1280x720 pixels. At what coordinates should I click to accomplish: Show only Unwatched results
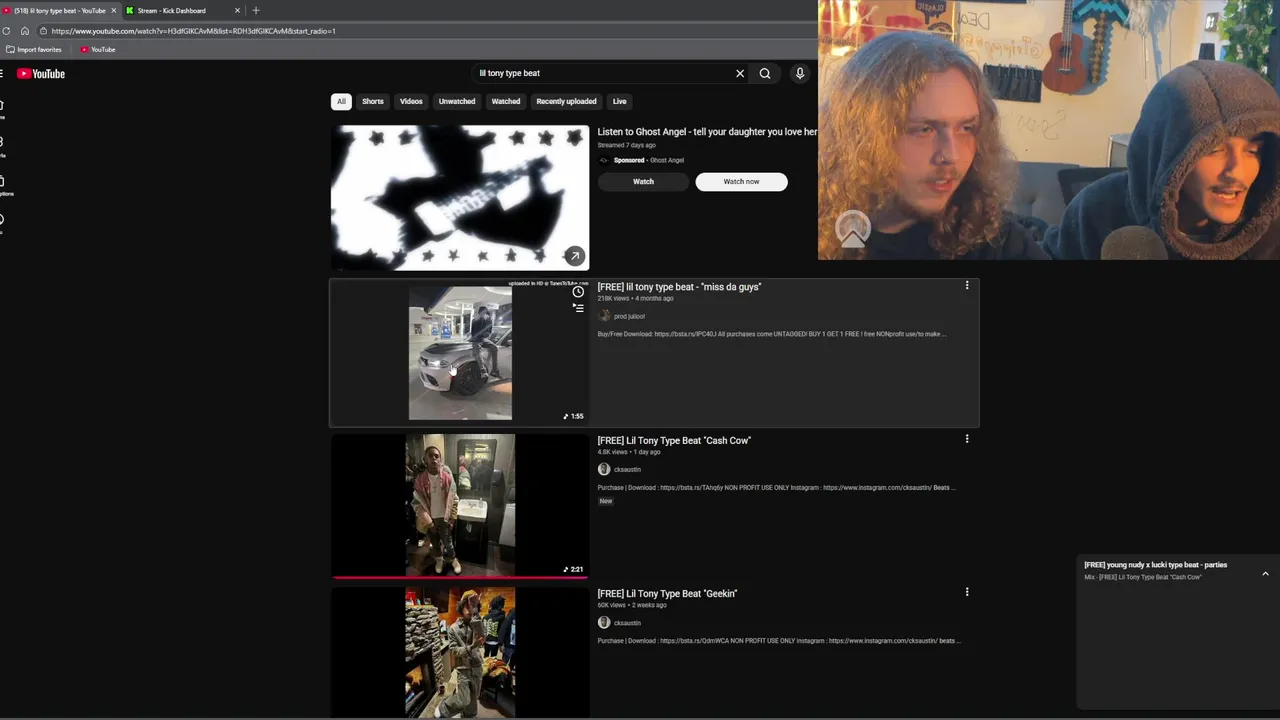coord(457,101)
